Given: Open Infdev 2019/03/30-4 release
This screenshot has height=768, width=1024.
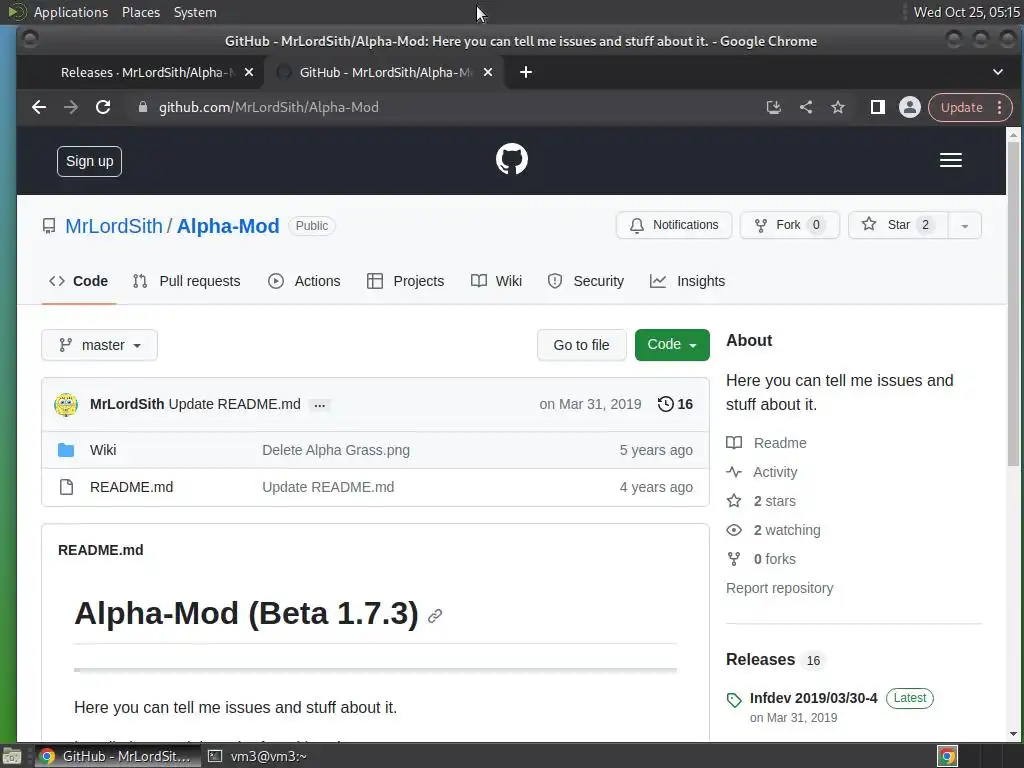Looking at the screenshot, I should 814,698.
